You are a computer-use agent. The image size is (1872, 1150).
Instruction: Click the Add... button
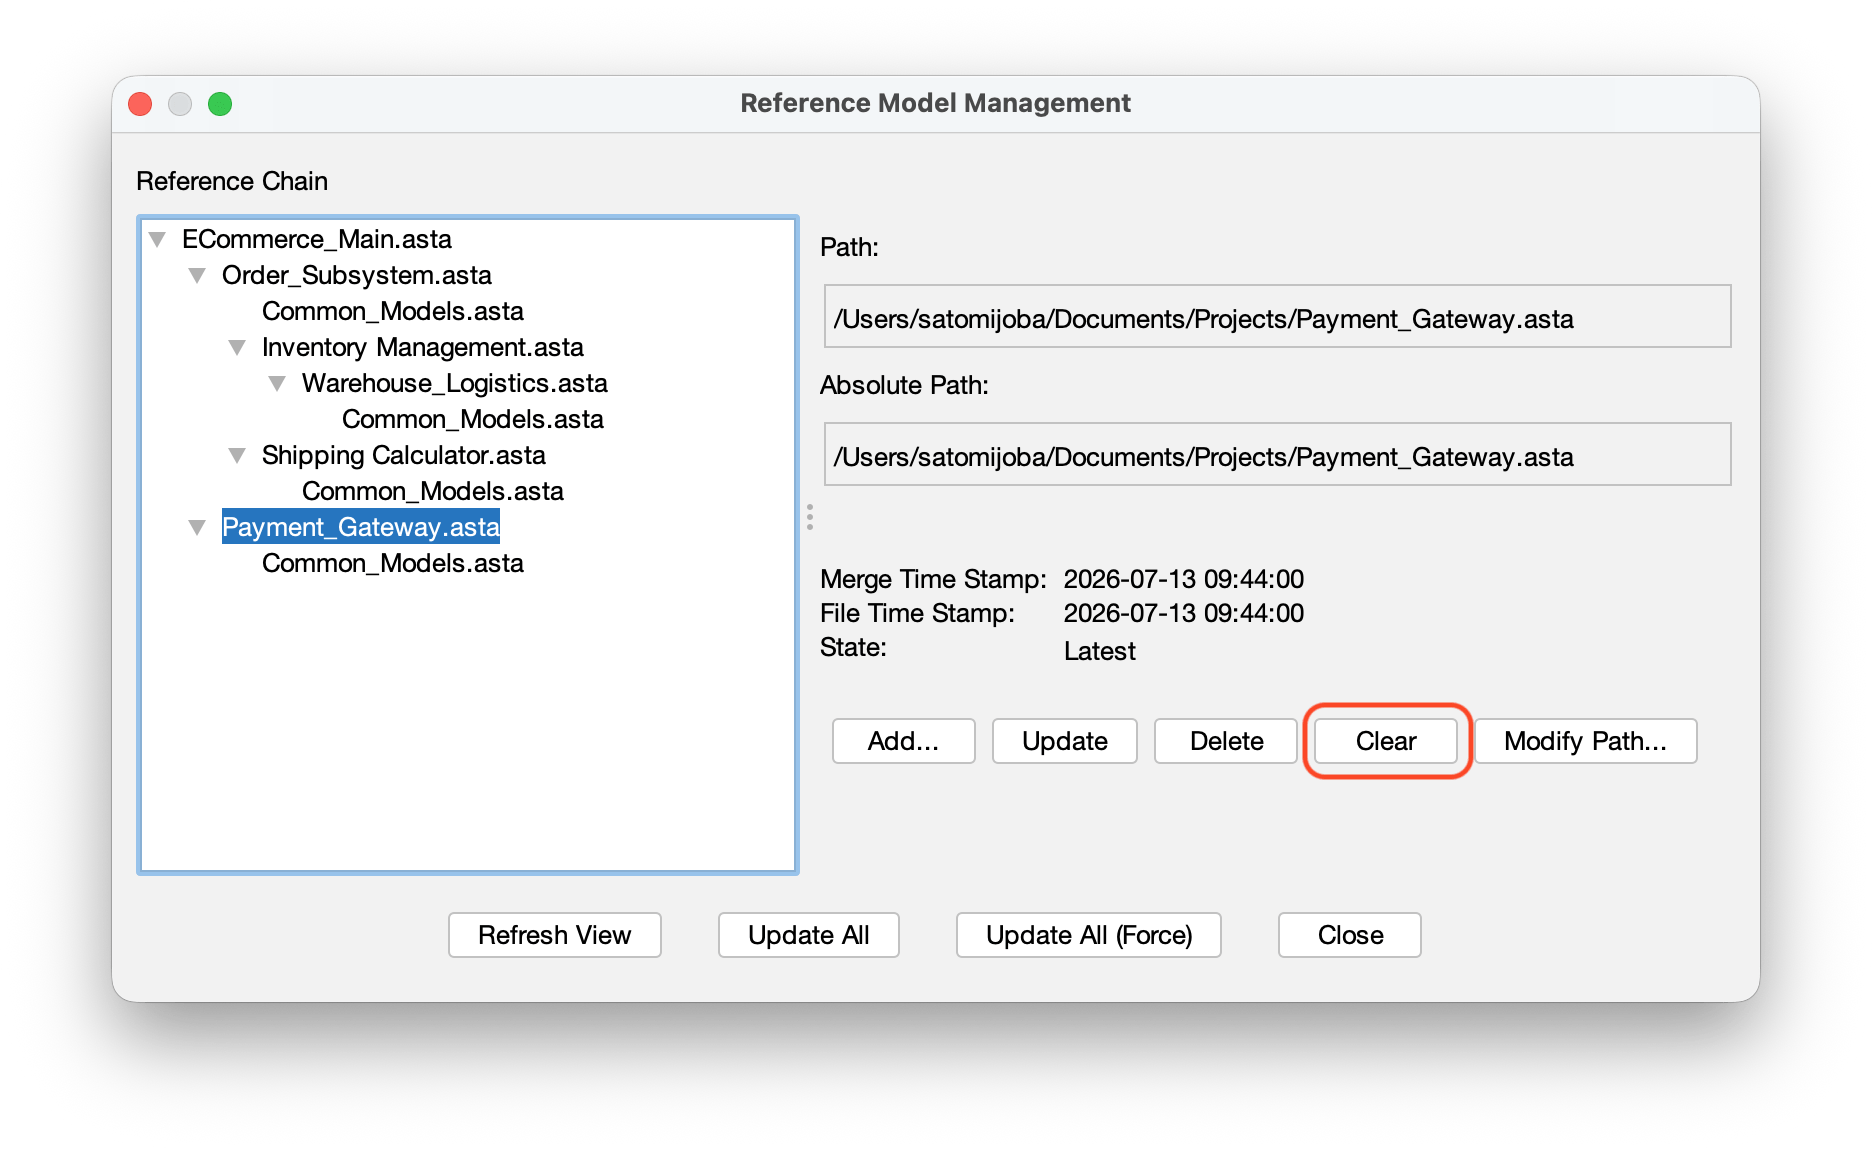point(903,741)
